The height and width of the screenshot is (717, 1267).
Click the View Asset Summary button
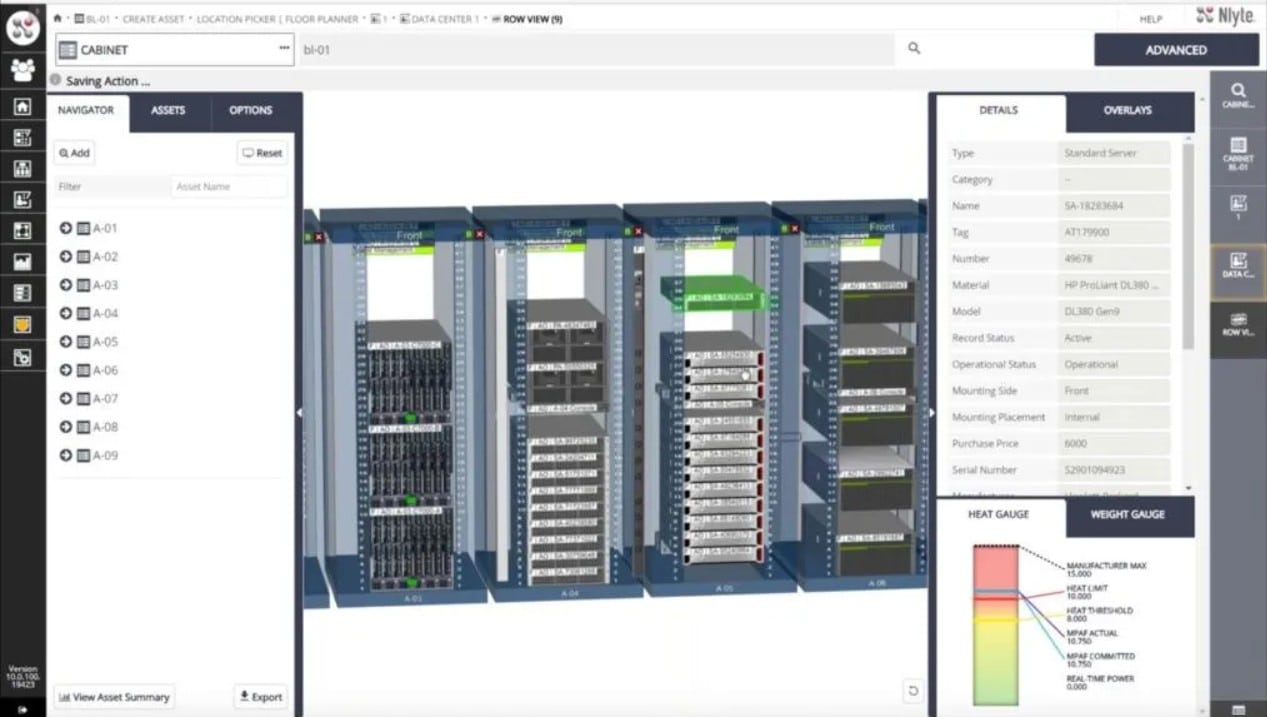click(x=113, y=696)
